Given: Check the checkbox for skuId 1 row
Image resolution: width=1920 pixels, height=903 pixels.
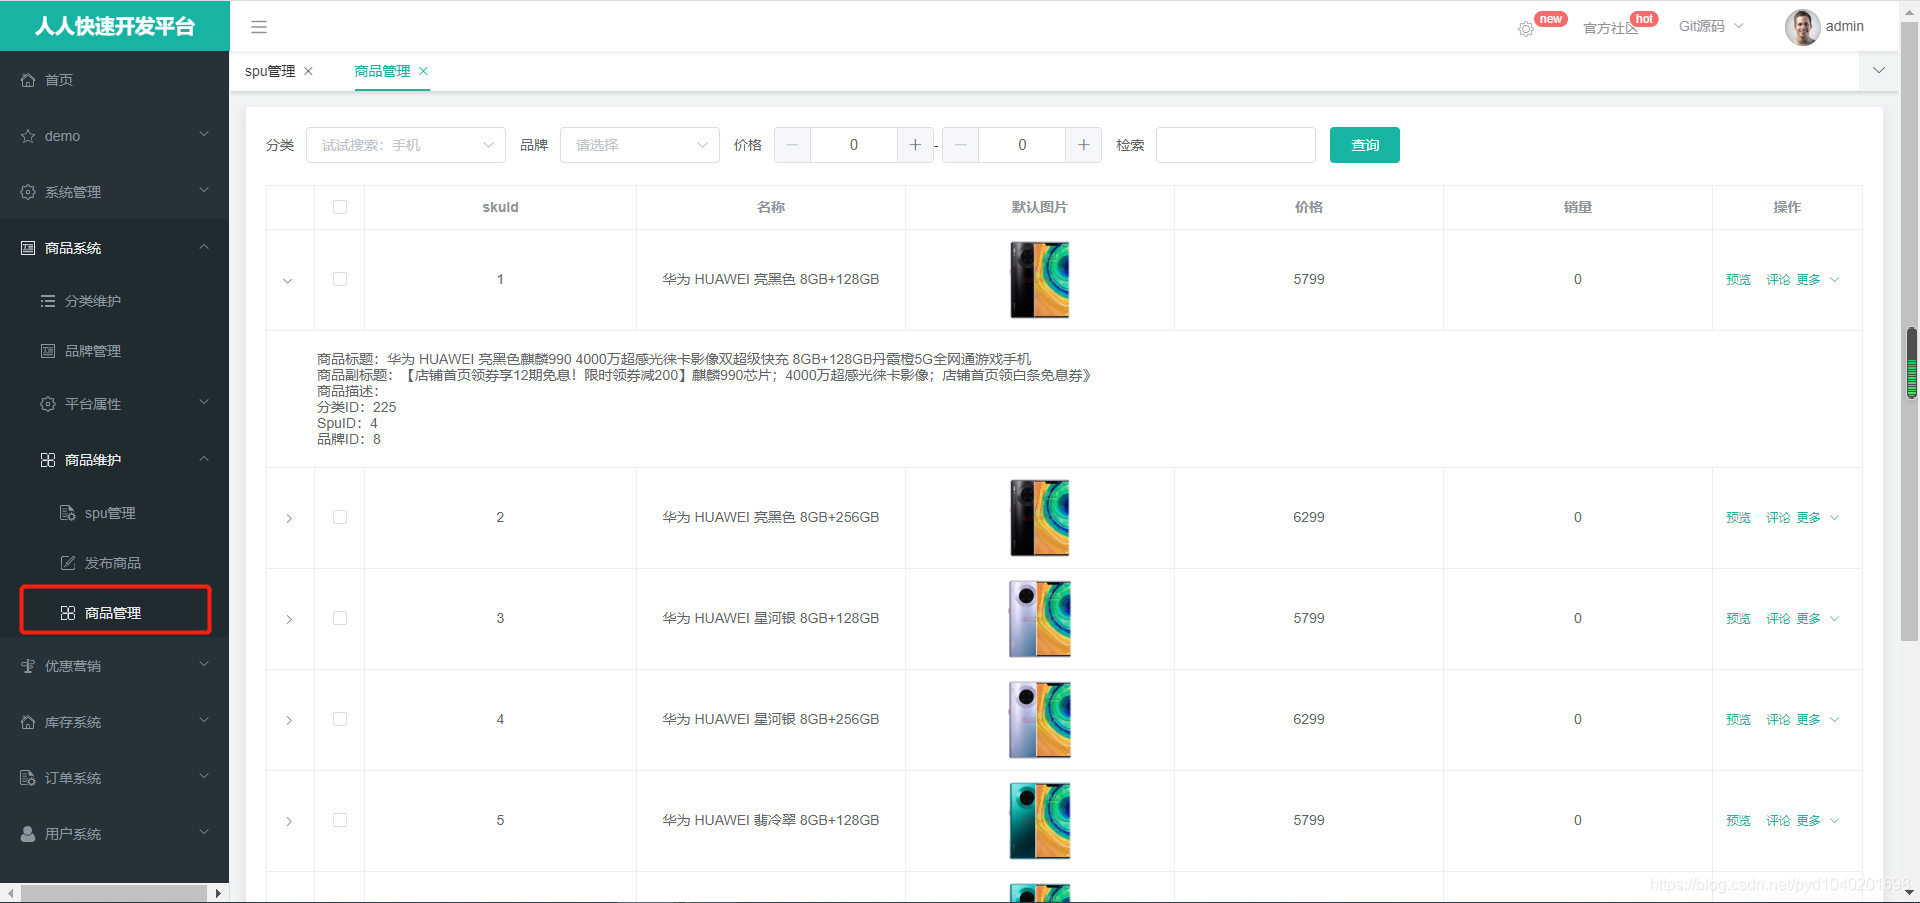Looking at the screenshot, I should [340, 279].
